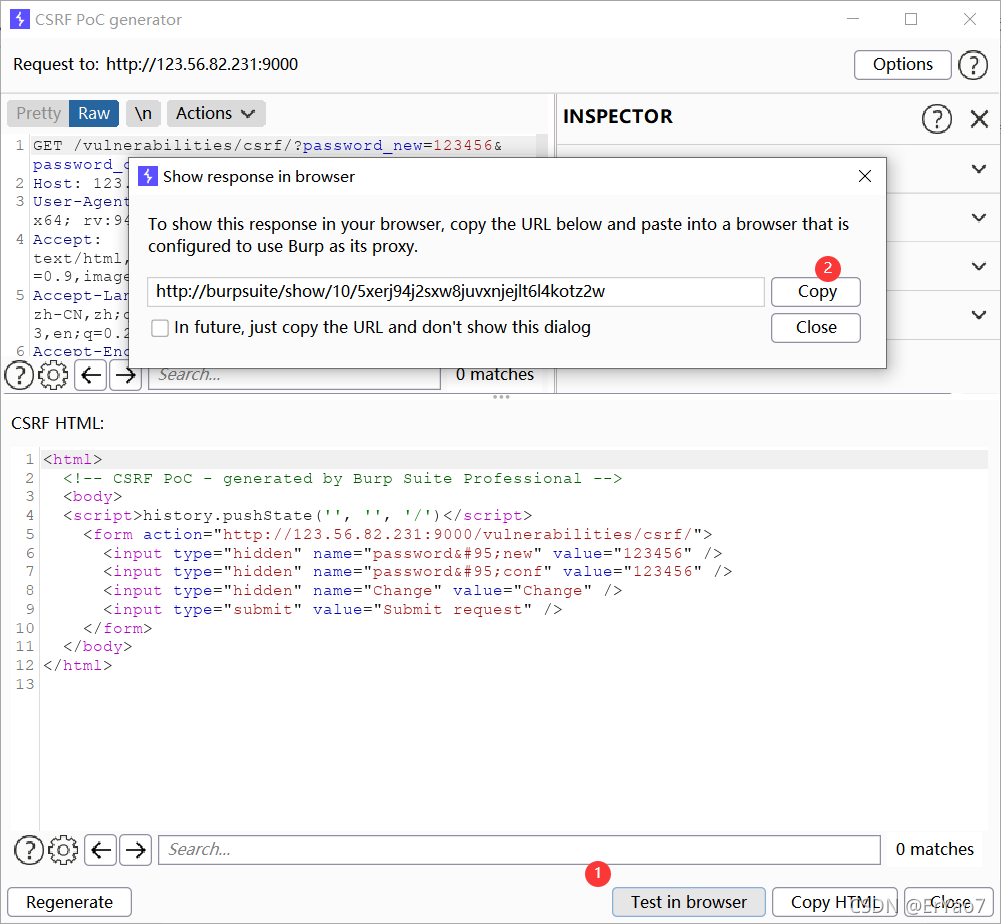Click Regenerate button
This screenshot has height=924, width=1001.
pos(70,902)
